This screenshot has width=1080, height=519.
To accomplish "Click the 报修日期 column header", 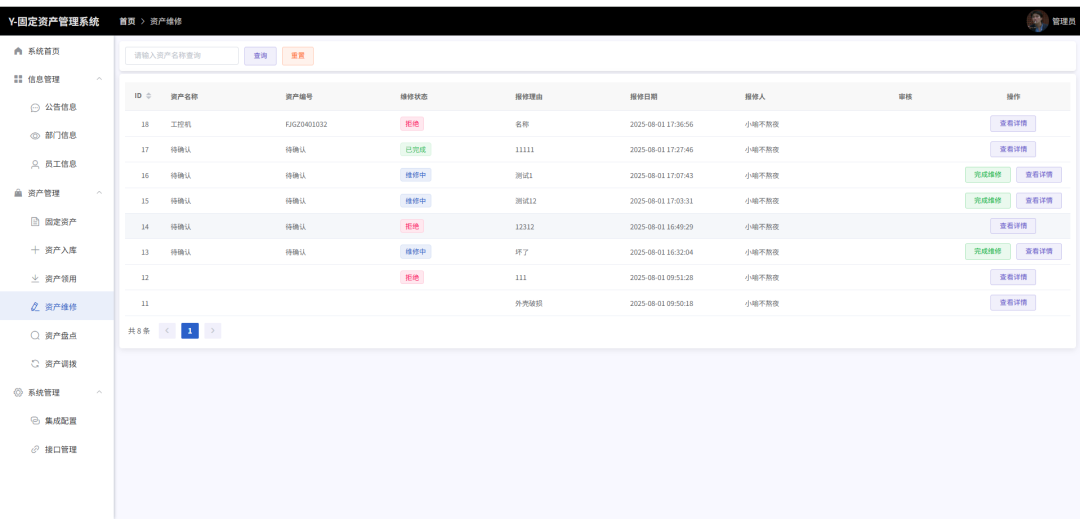I will click(643, 96).
